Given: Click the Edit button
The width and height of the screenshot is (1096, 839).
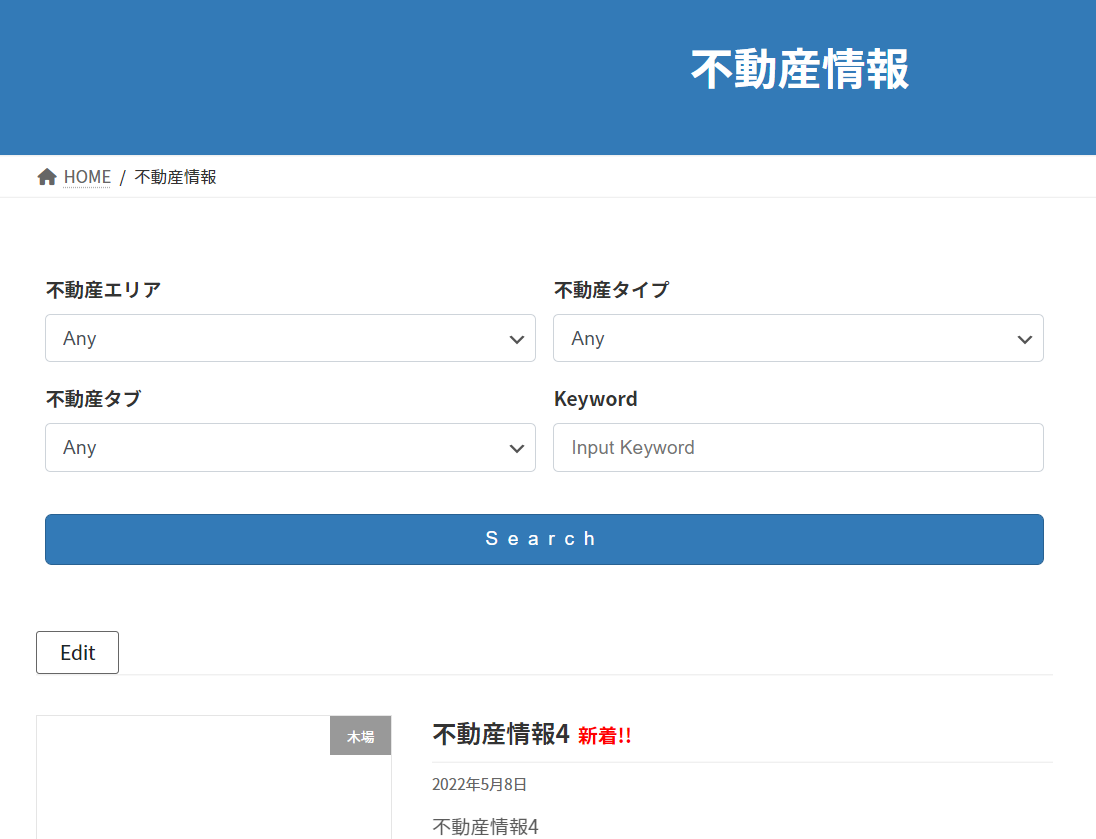Looking at the screenshot, I should pos(77,652).
